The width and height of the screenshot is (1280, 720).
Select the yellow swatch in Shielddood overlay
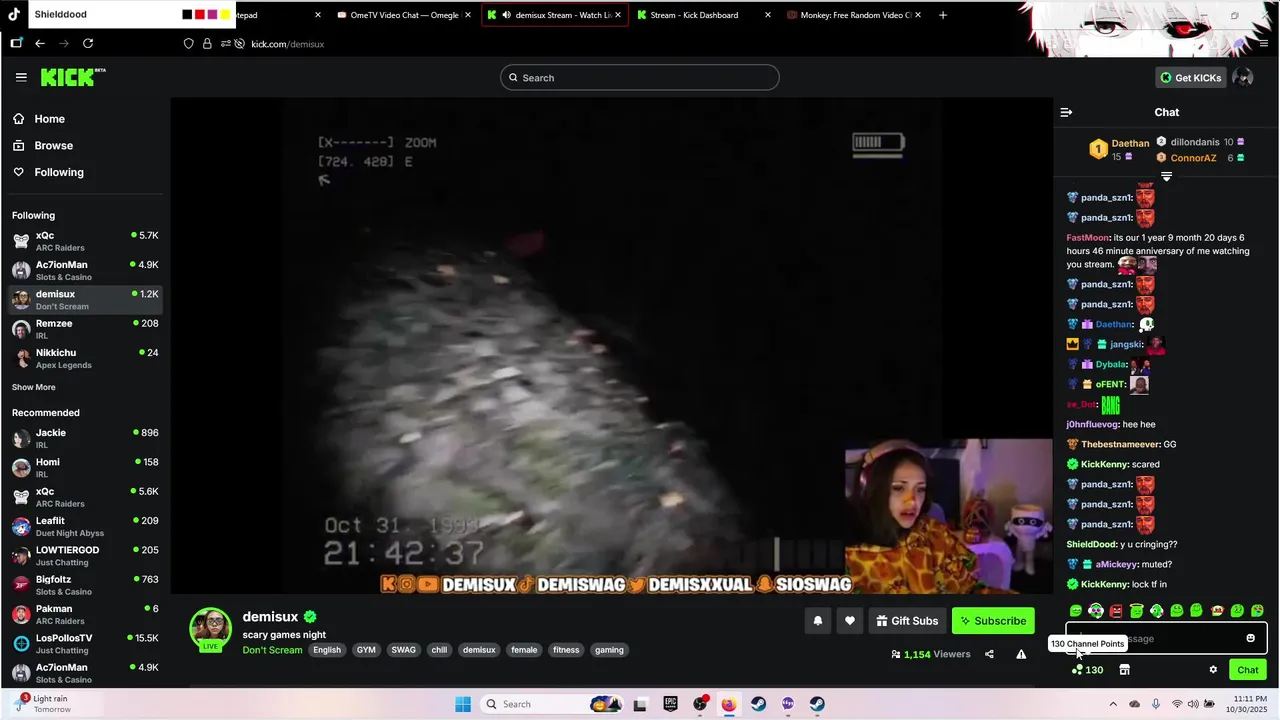pyautogui.click(x=226, y=15)
